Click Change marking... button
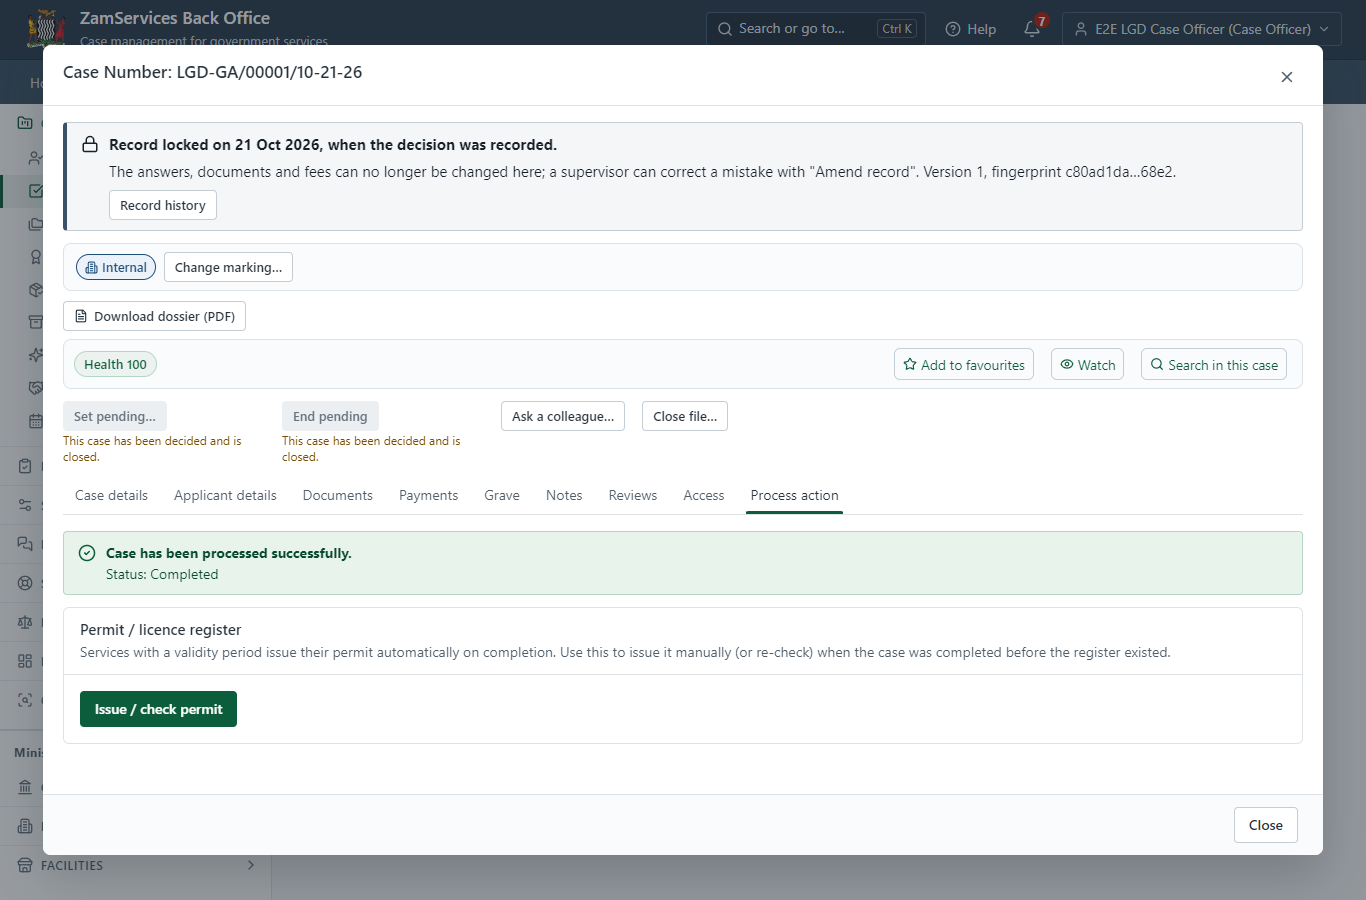The width and height of the screenshot is (1366, 900). (x=228, y=267)
